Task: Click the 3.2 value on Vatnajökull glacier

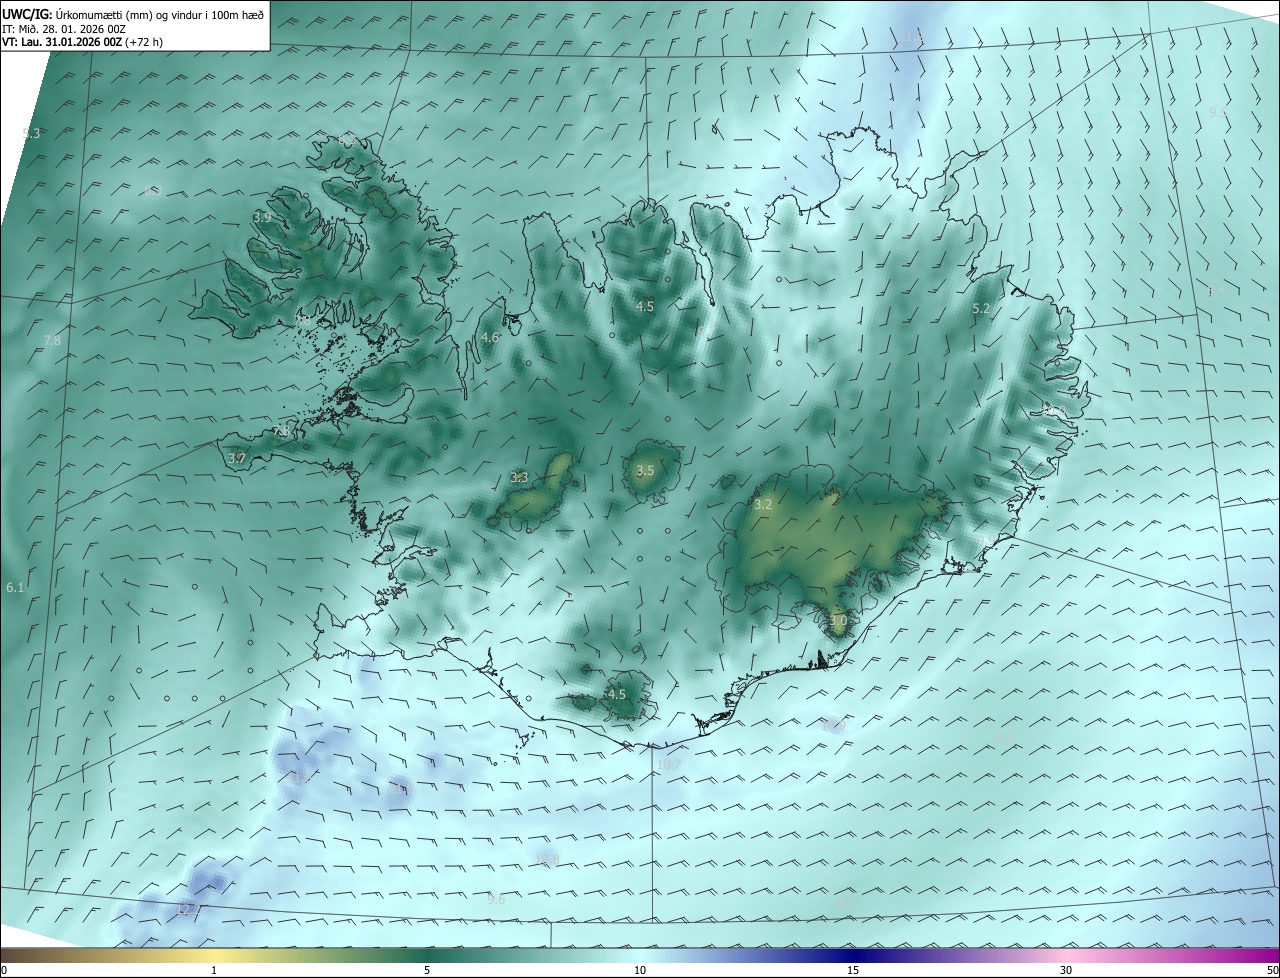Action: [763, 505]
